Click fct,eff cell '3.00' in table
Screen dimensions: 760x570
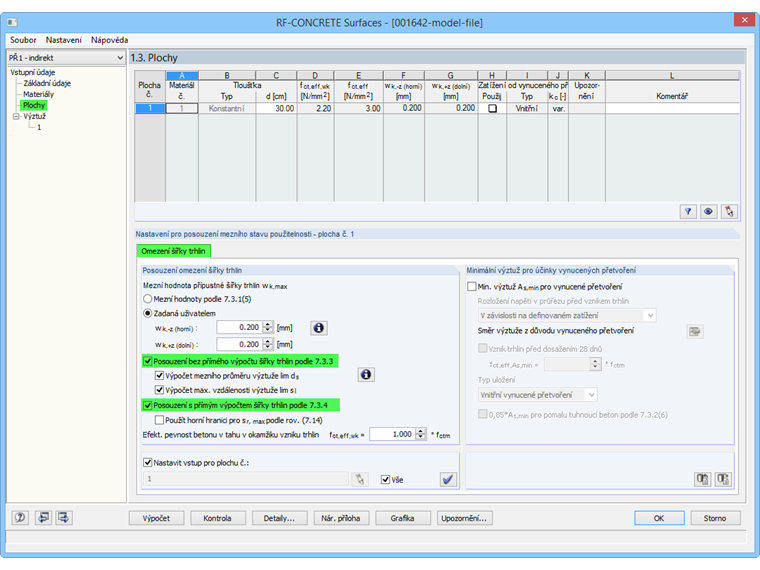click(358, 109)
